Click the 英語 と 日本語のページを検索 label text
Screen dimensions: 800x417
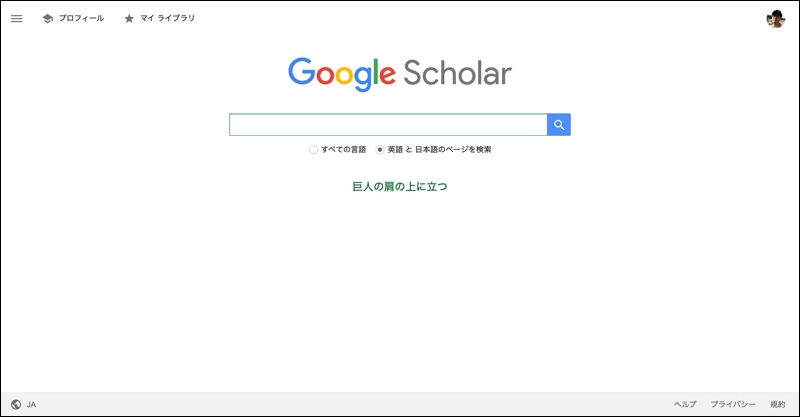[439, 150]
